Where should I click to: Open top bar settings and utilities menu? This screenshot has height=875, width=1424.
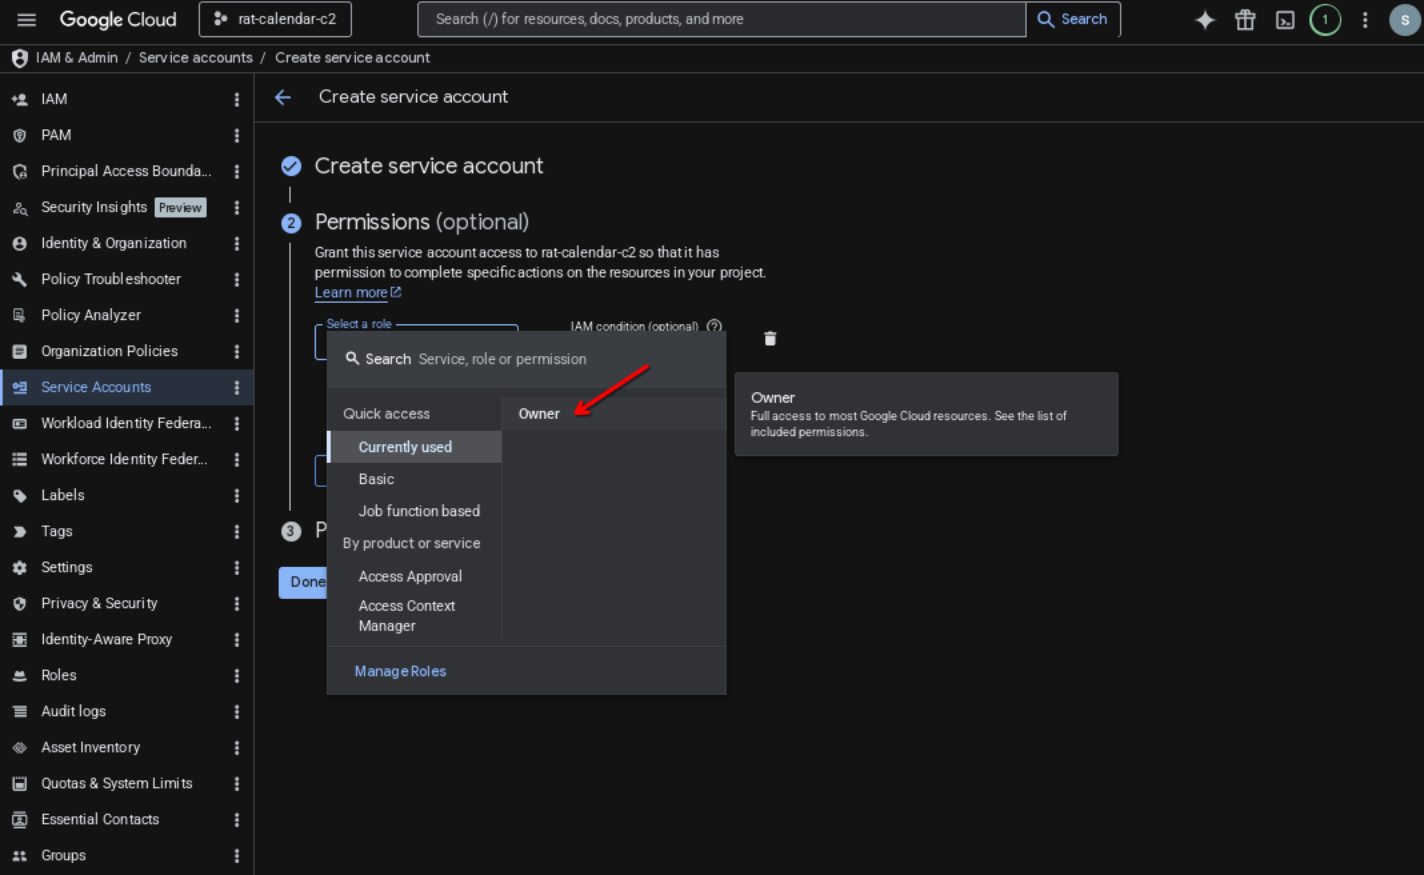point(1365,19)
